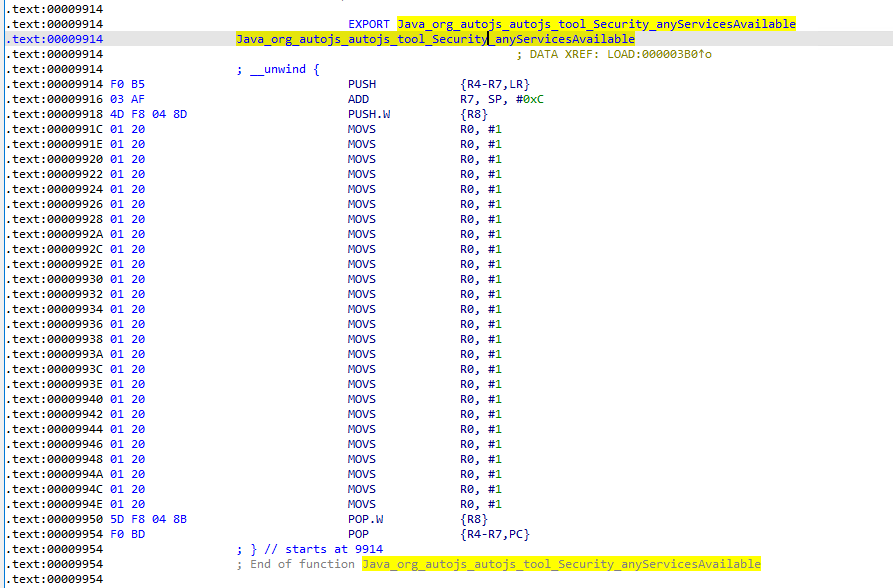
Task: Click the __unwind comment line
Action: point(278,69)
